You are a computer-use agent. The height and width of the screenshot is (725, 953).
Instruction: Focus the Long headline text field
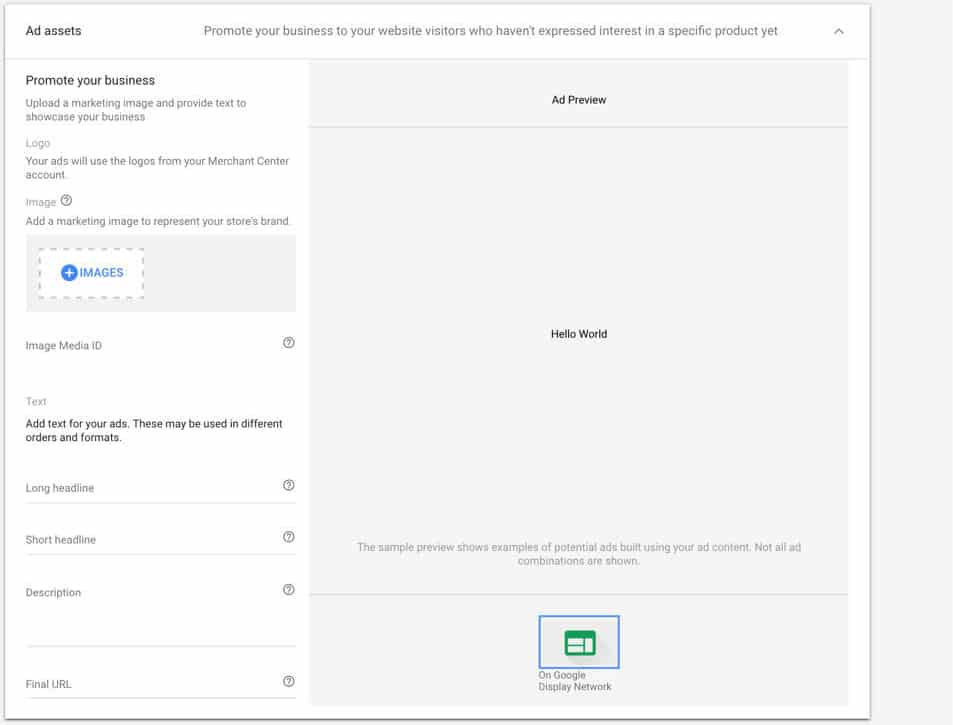(x=152, y=489)
